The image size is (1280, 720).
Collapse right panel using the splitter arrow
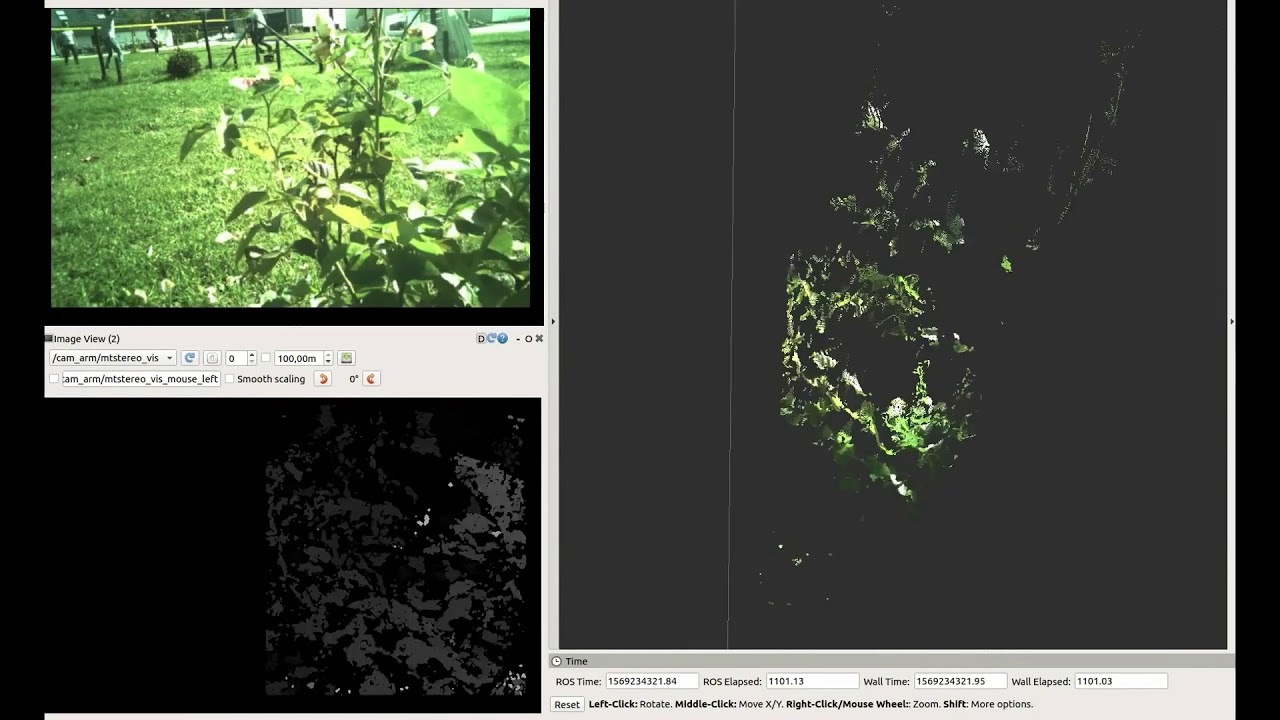click(x=1231, y=321)
